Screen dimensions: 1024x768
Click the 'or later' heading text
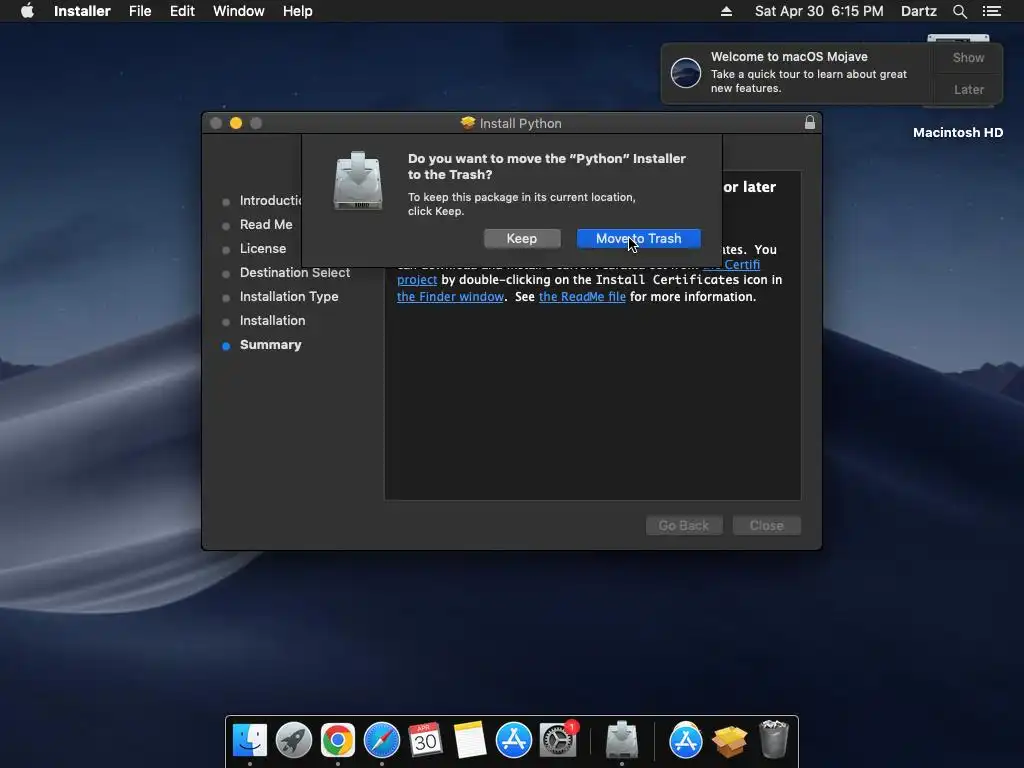749,187
